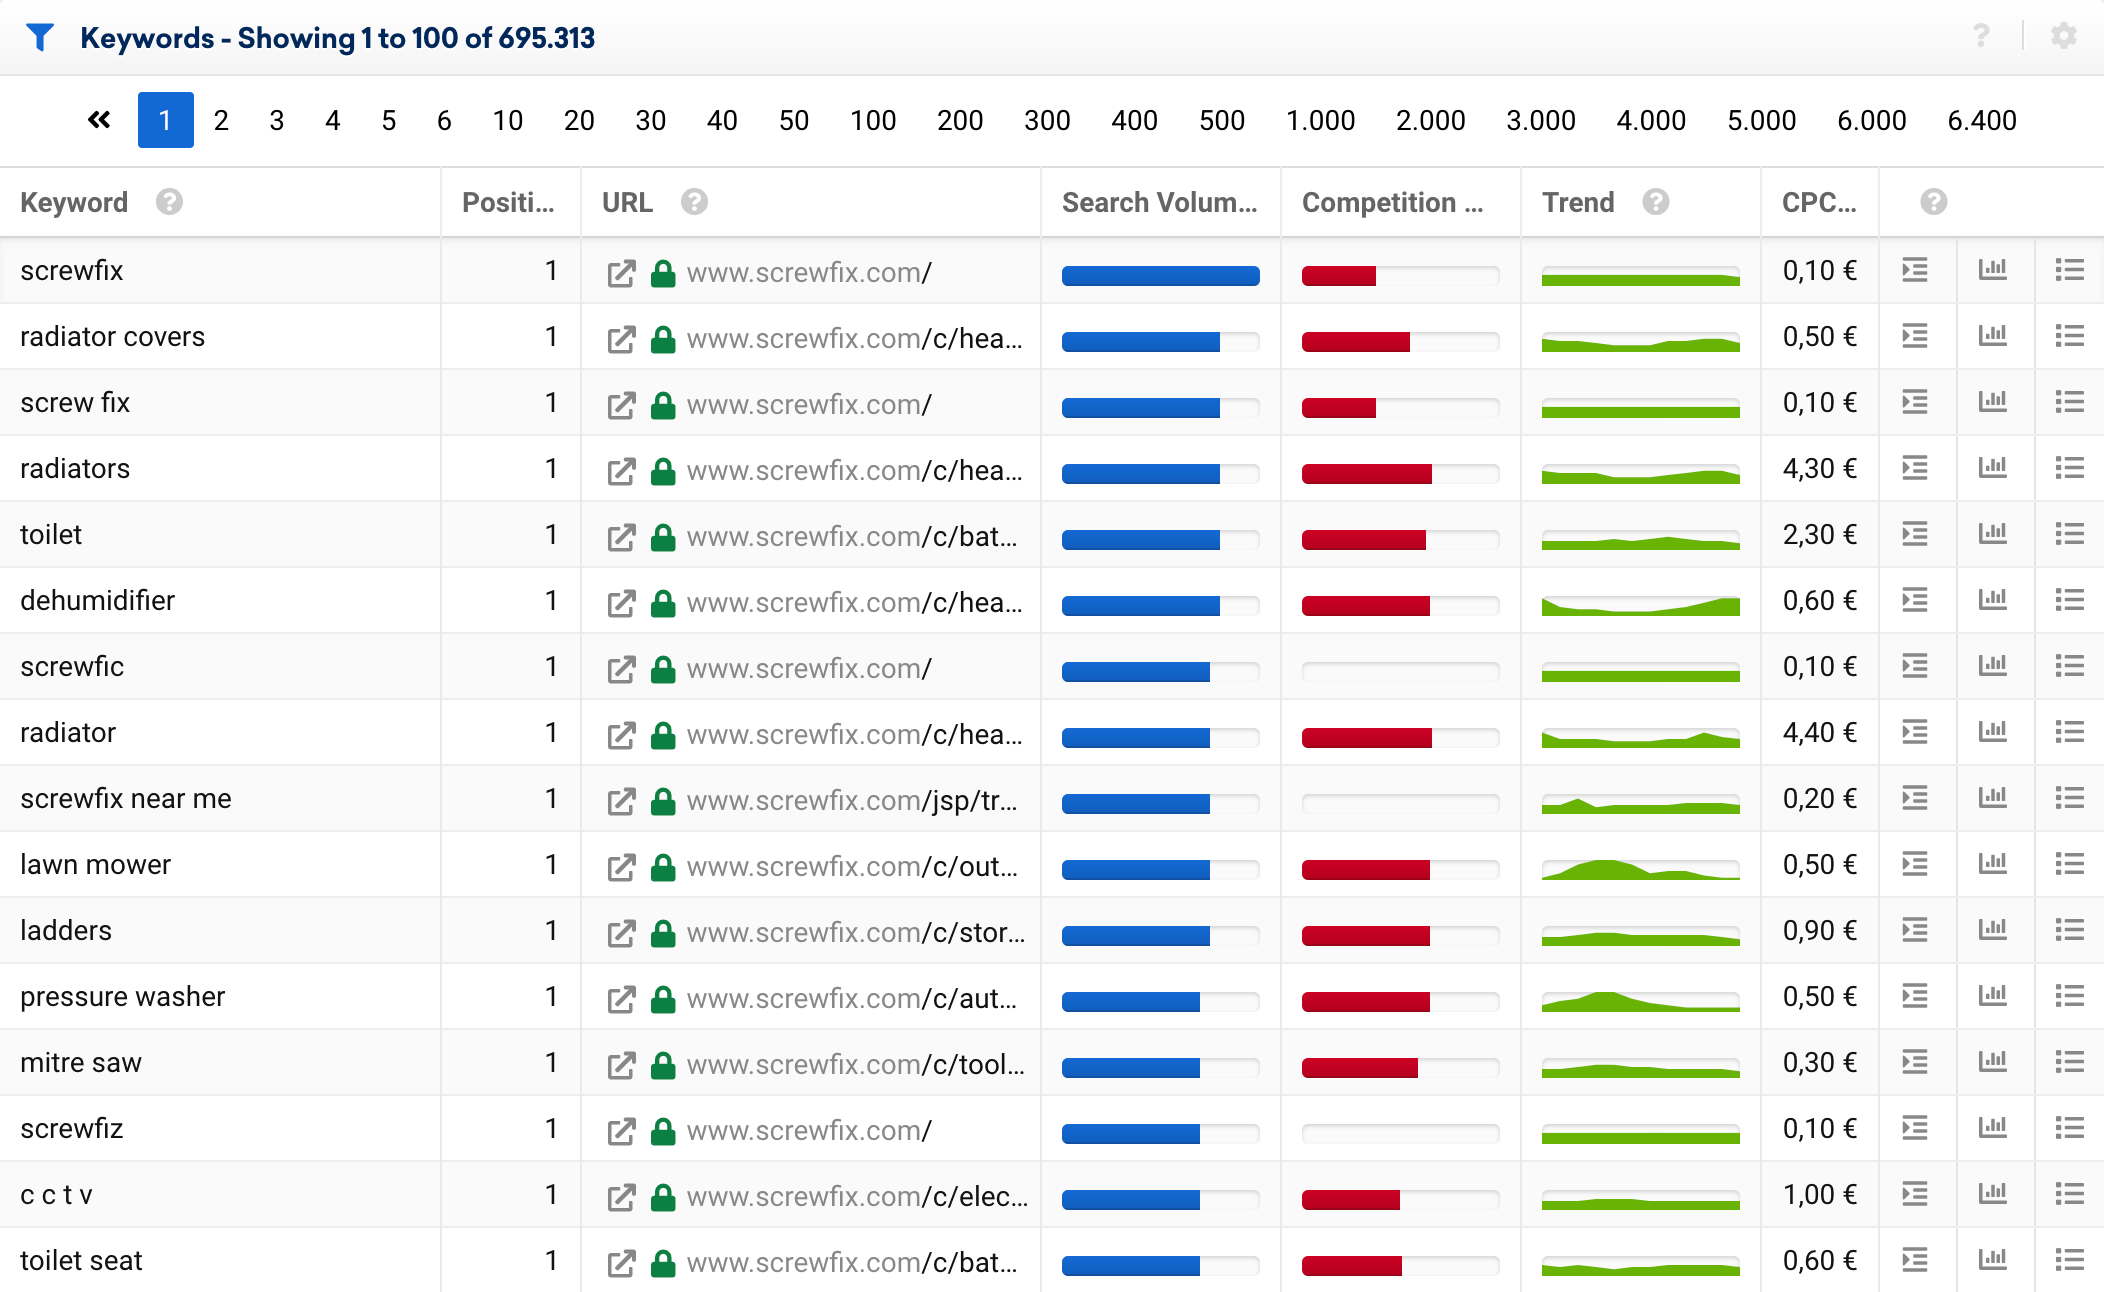Select current page 1 button
The width and height of the screenshot is (2104, 1292).
pyautogui.click(x=166, y=120)
